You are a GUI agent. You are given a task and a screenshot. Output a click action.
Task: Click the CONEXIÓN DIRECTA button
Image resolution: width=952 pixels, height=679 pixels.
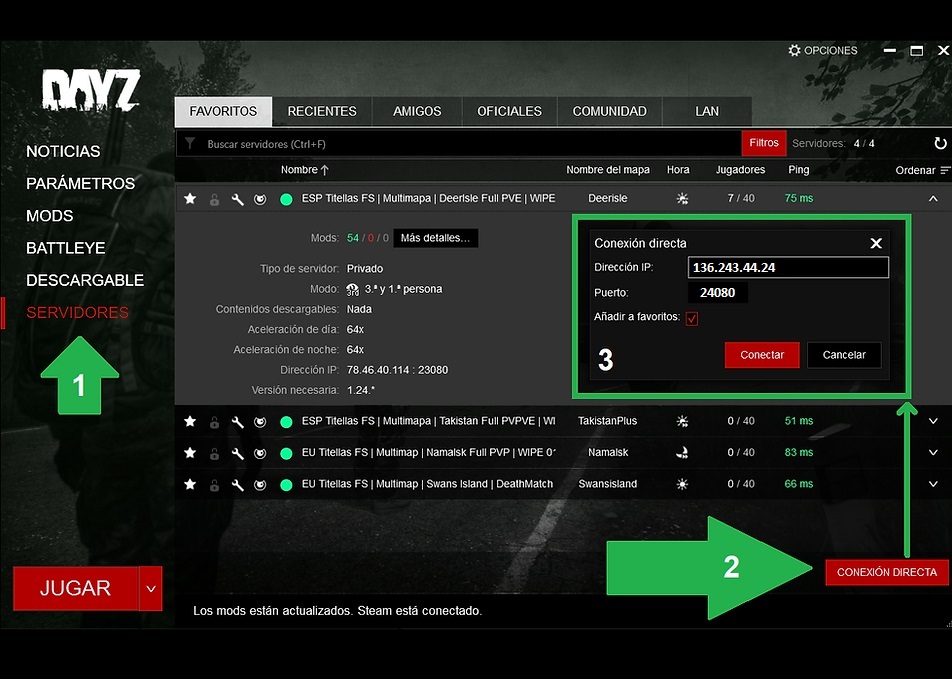click(886, 572)
